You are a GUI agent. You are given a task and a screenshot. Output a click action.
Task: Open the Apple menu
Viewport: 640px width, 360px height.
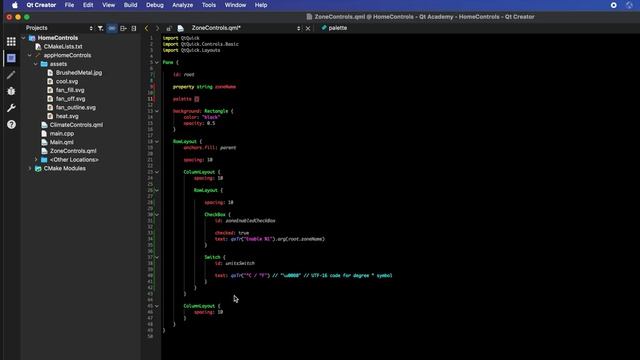click(x=15, y=5)
